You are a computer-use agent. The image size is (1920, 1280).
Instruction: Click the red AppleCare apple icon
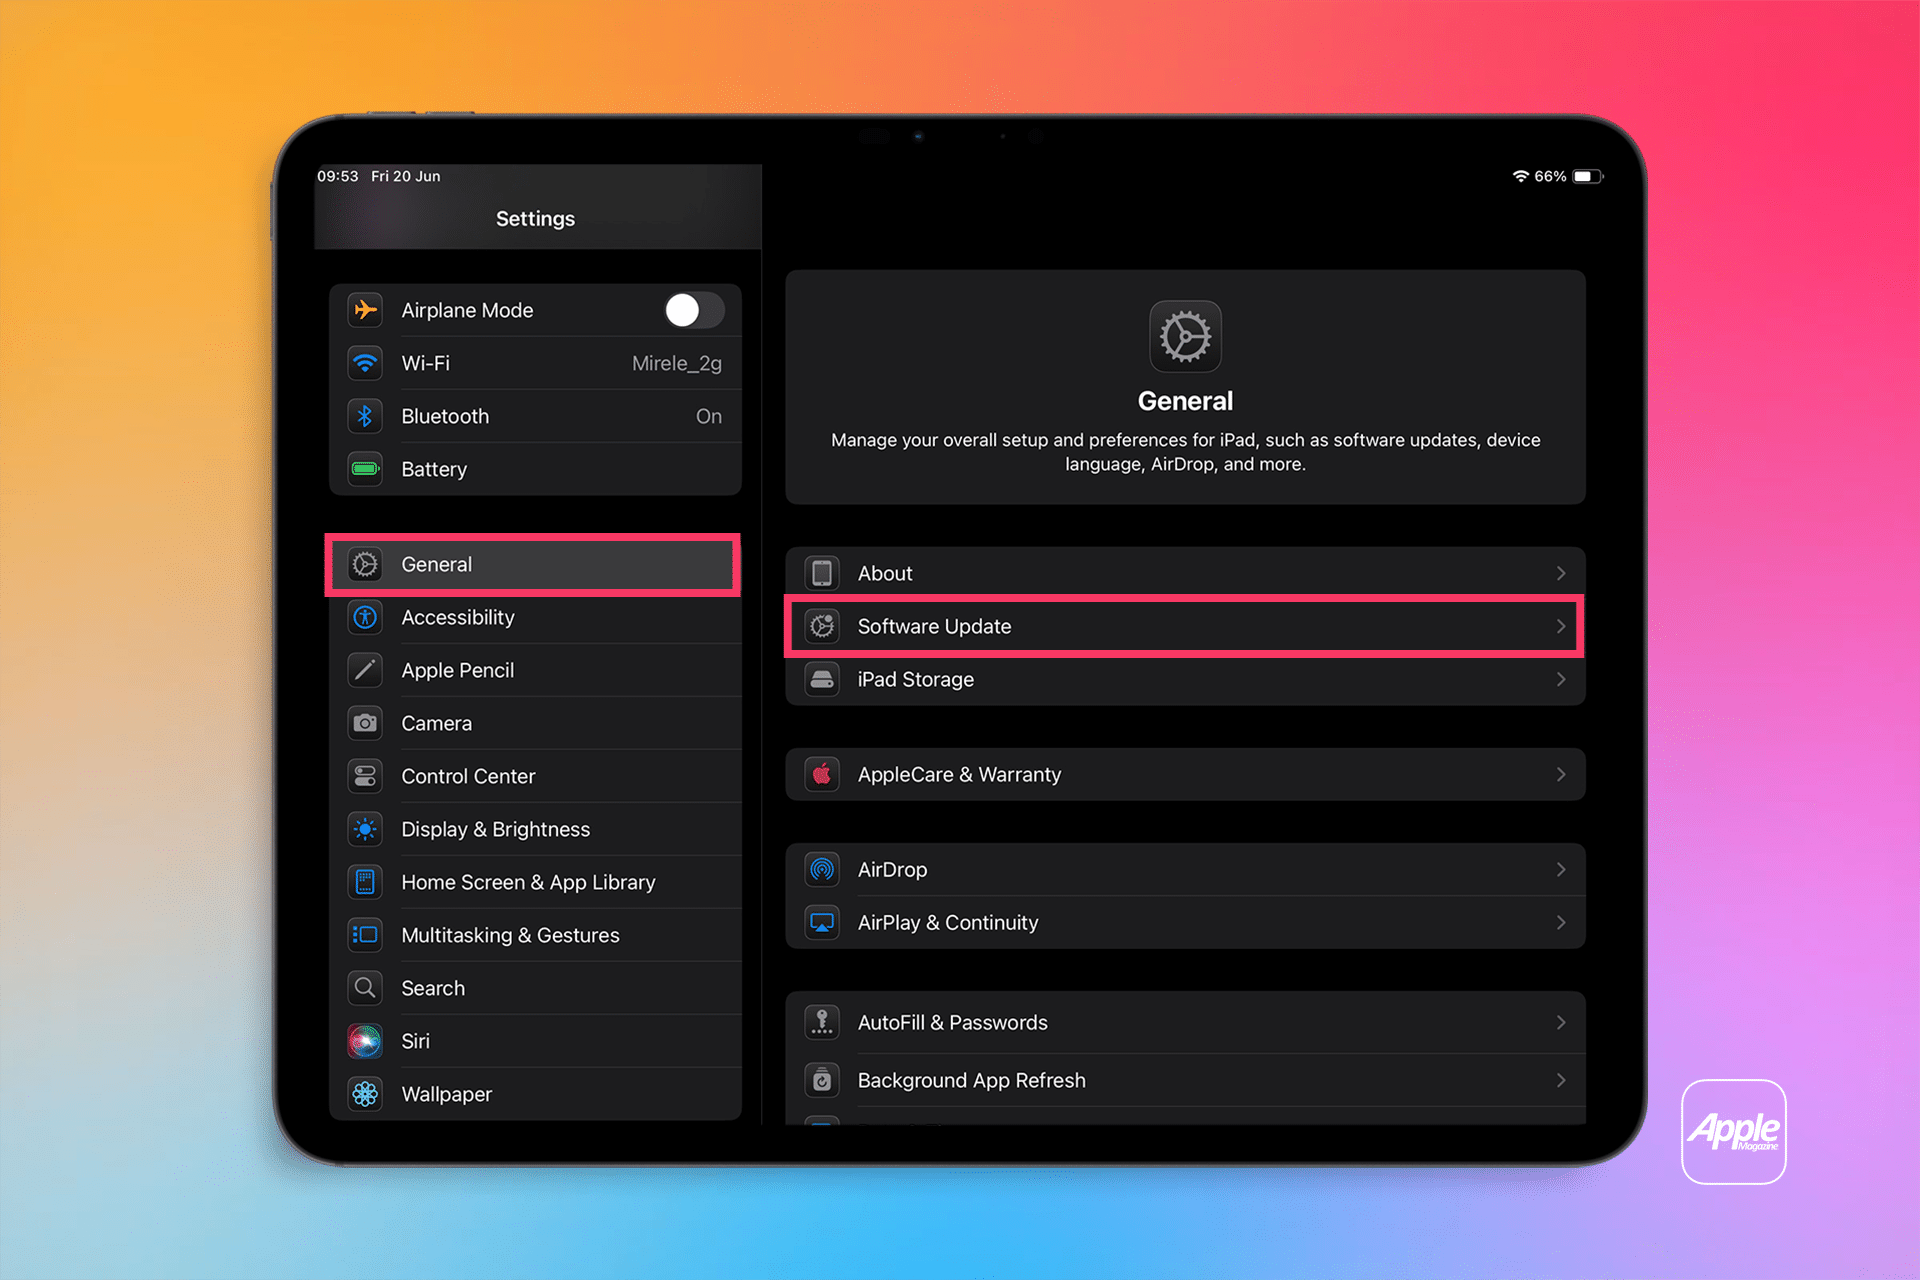click(822, 774)
